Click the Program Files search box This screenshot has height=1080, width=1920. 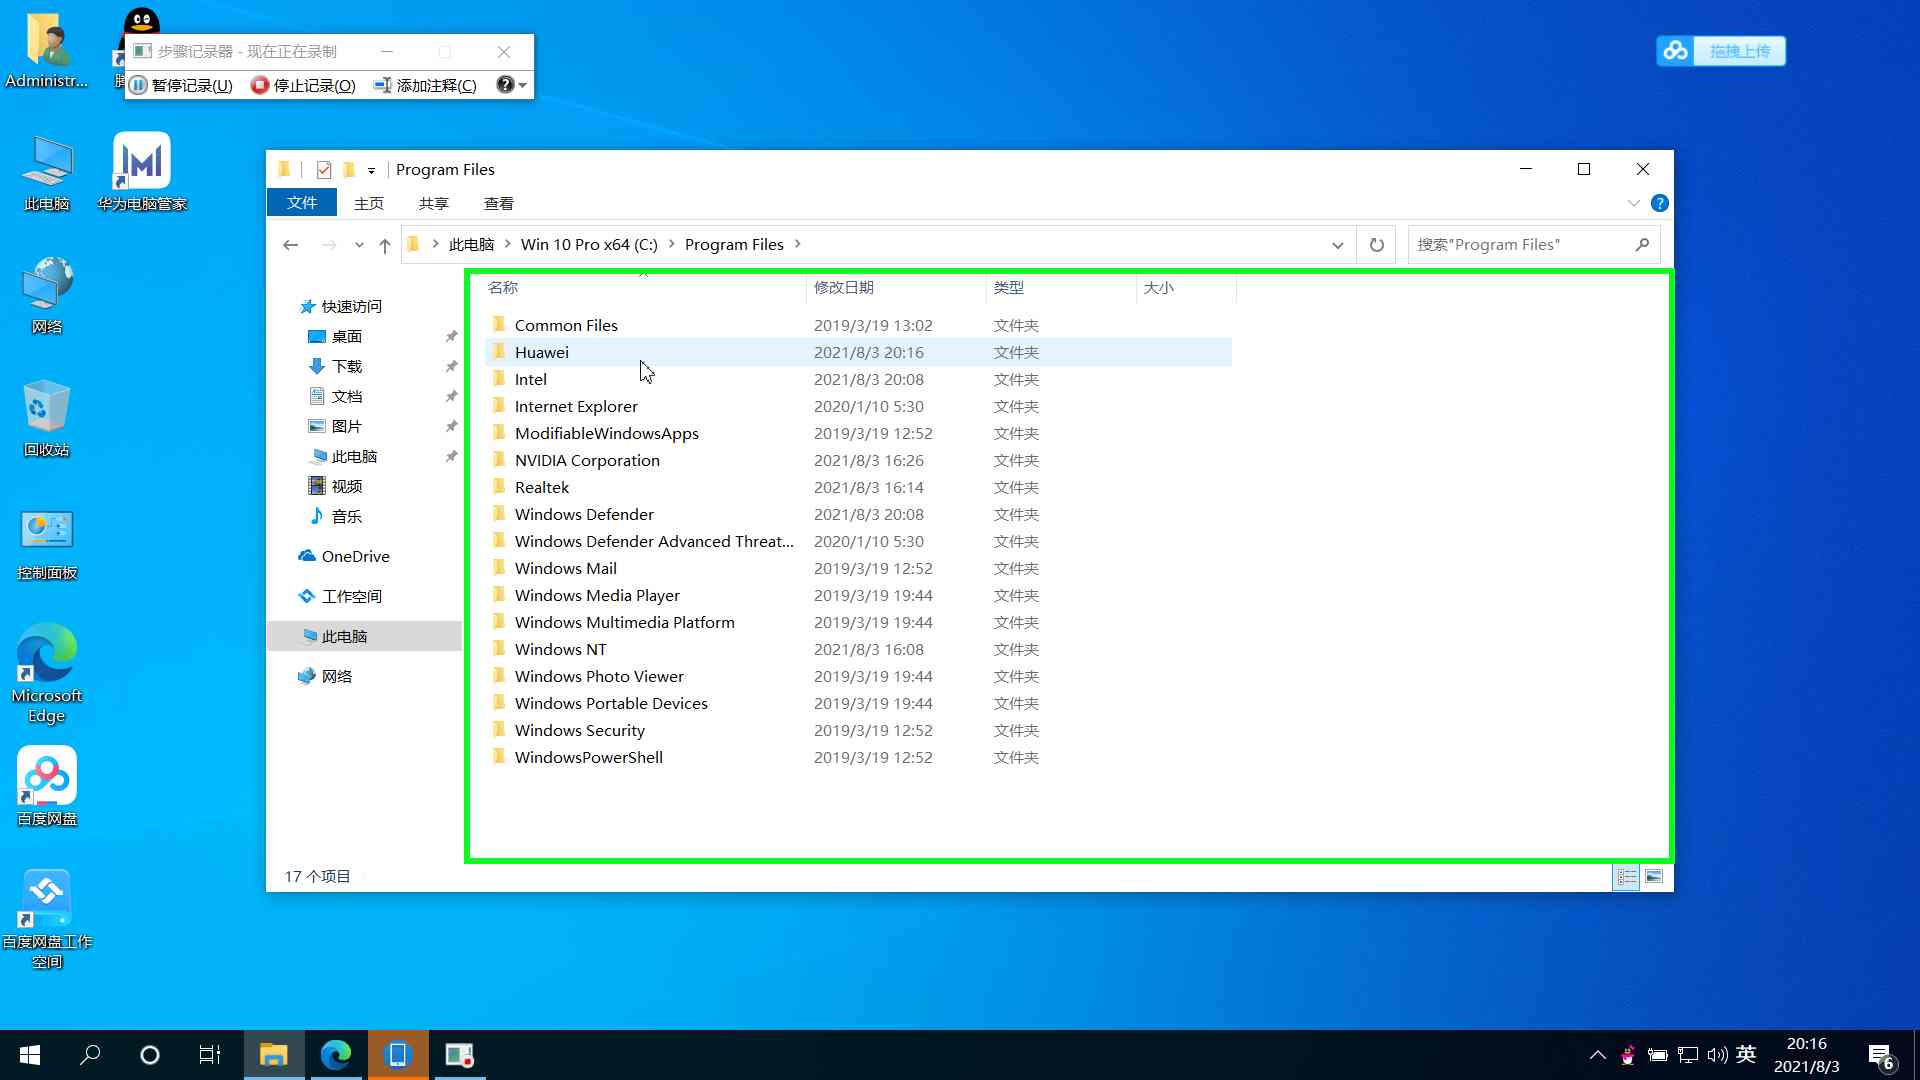point(1520,245)
